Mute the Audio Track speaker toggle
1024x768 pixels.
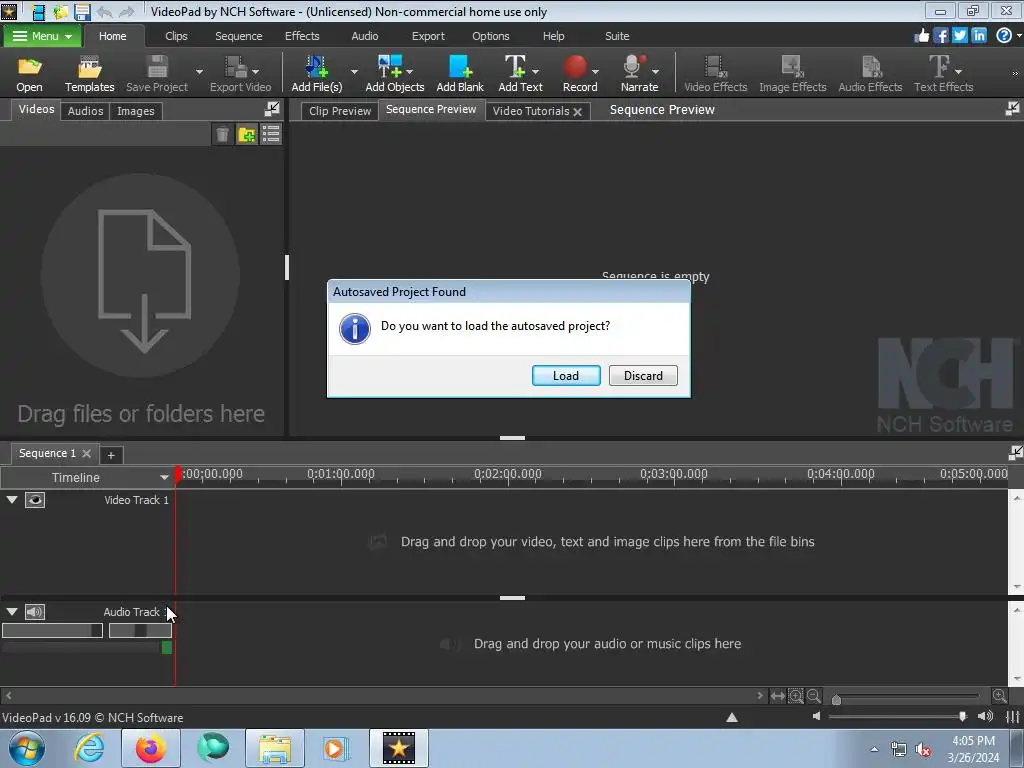pos(35,612)
